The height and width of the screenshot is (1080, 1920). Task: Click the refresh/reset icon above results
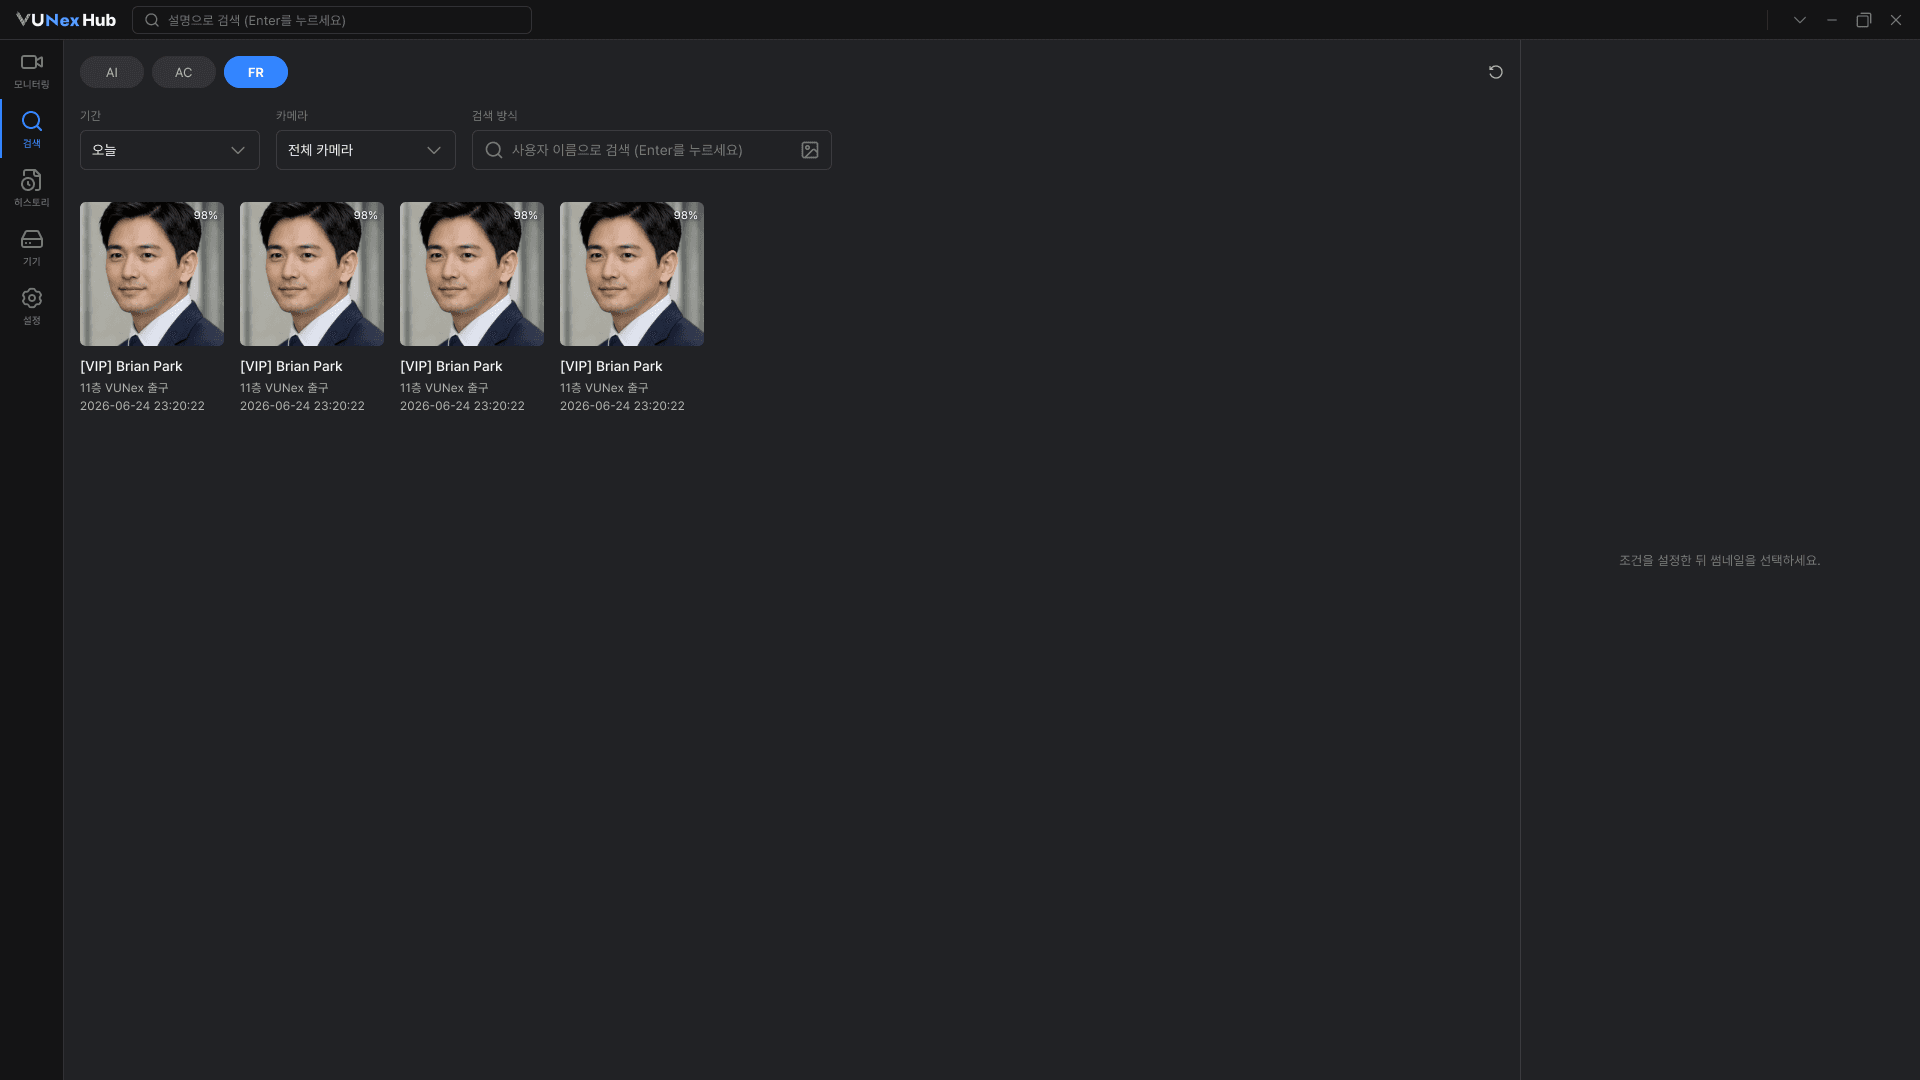pos(1495,72)
